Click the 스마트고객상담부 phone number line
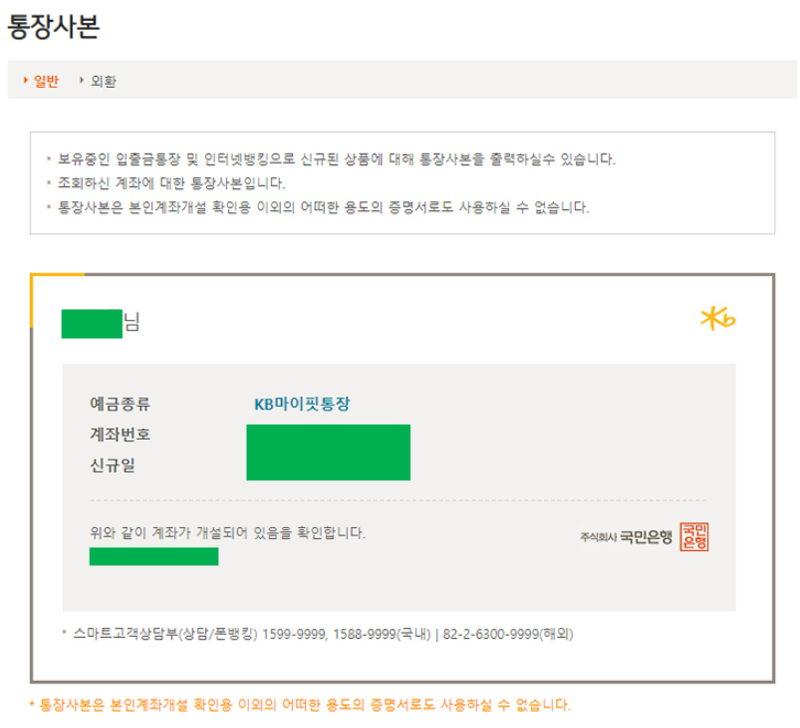 click(x=323, y=634)
